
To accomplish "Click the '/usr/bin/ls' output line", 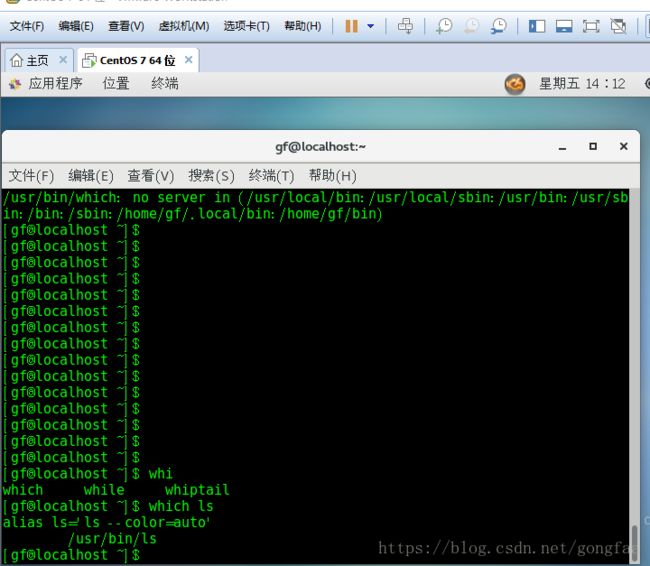I will coord(112,539).
